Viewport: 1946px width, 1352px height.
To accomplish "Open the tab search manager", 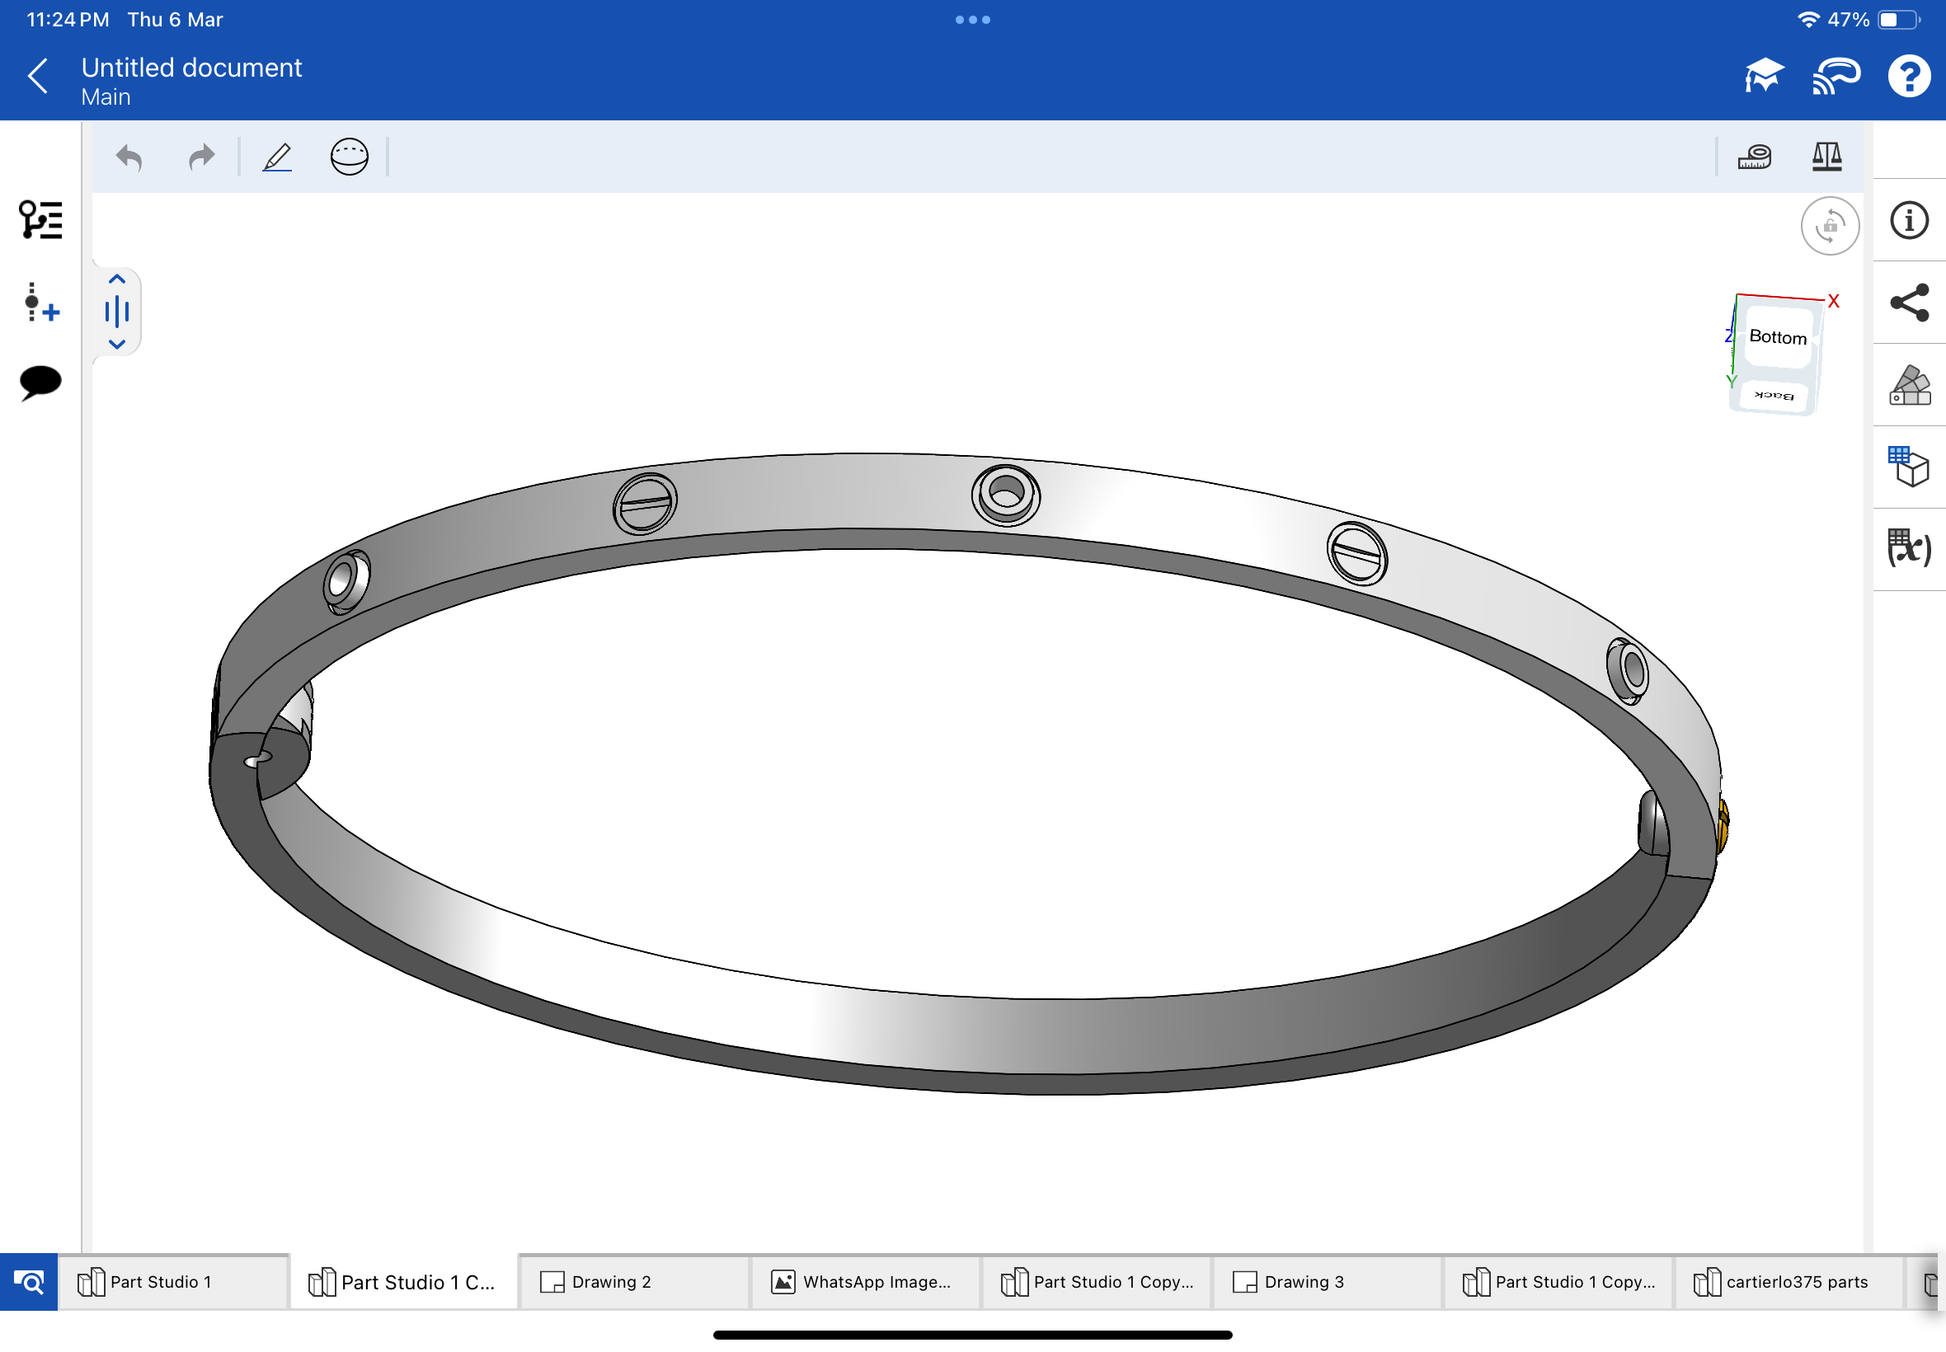I will 29,1282.
